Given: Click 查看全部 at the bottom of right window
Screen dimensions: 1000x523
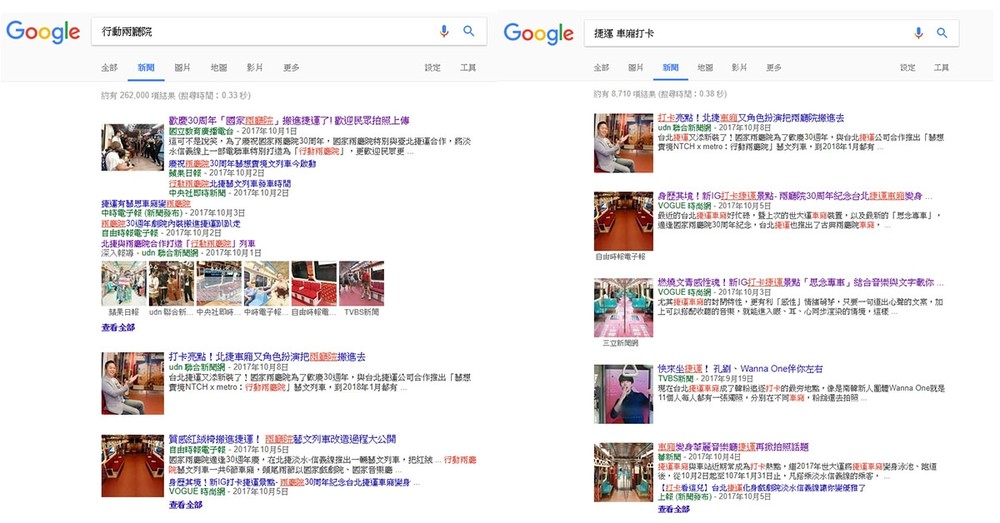Looking at the screenshot, I should click(675, 510).
